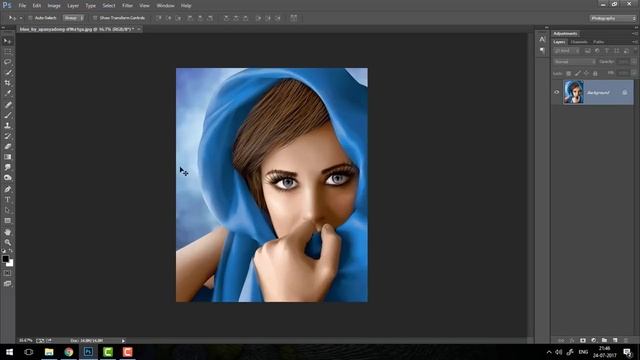
Task: Toggle lock image pixels brush icon
Action: pos(577,73)
